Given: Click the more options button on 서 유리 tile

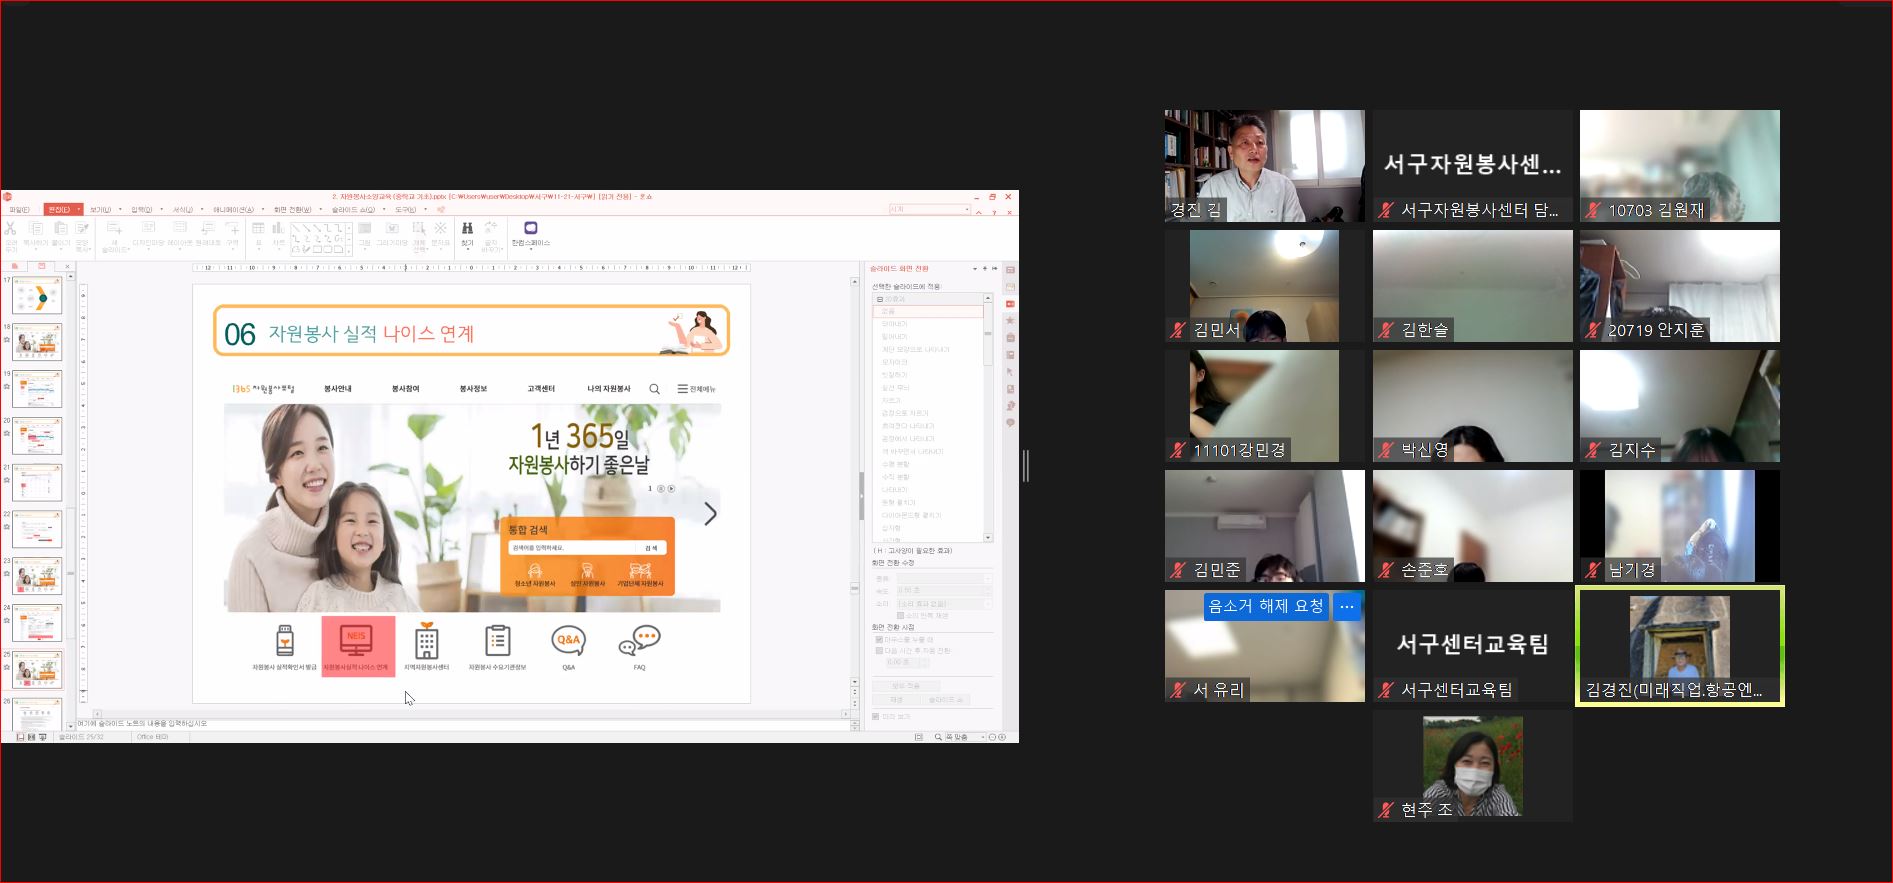Looking at the screenshot, I should coord(1347,607).
